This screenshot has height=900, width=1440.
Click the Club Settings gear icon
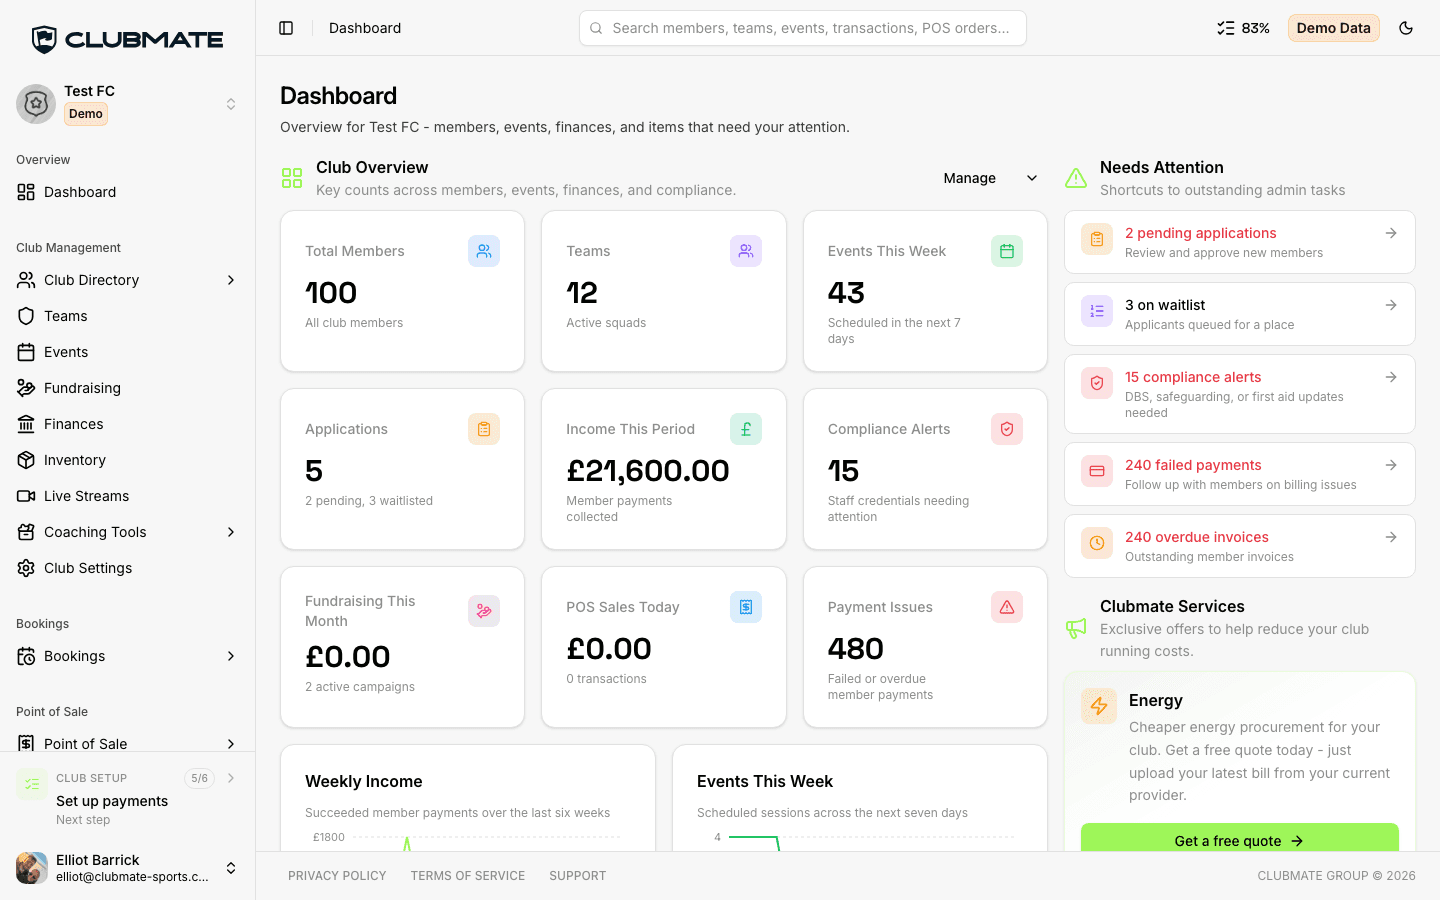26,568
